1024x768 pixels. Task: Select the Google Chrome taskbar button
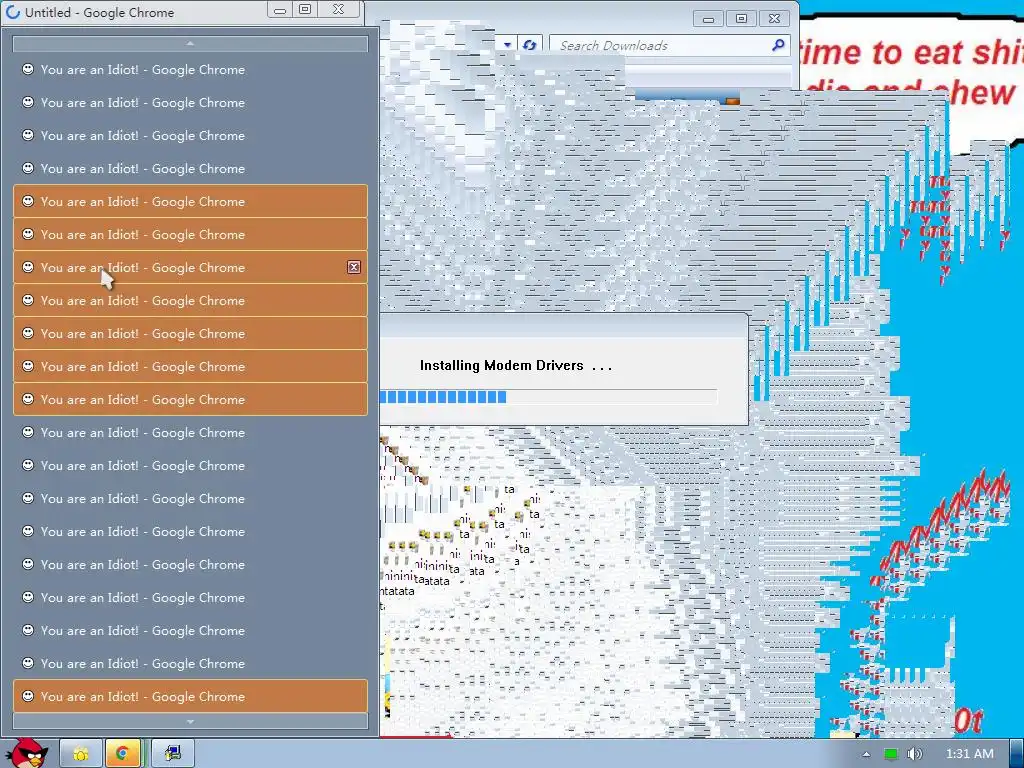[123, 754]
